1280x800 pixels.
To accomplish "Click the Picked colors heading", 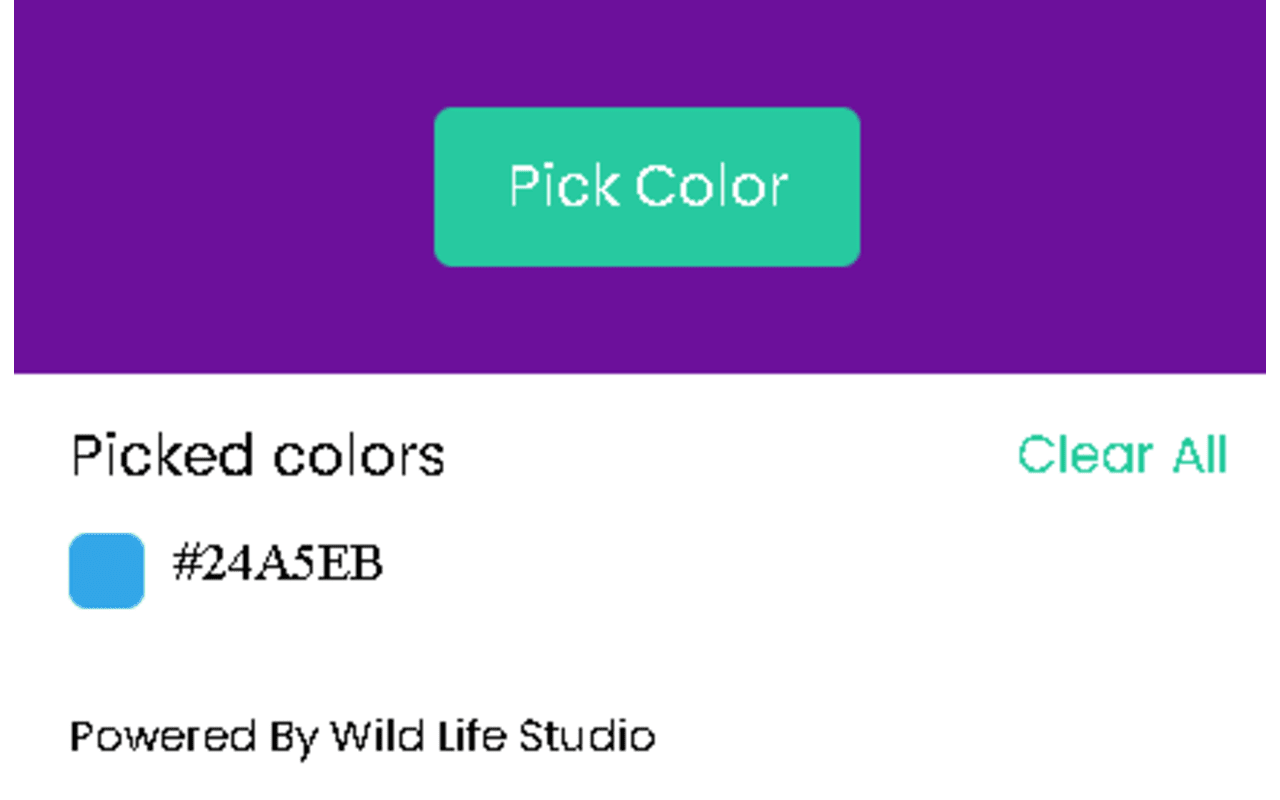I will tap(258, 456).
